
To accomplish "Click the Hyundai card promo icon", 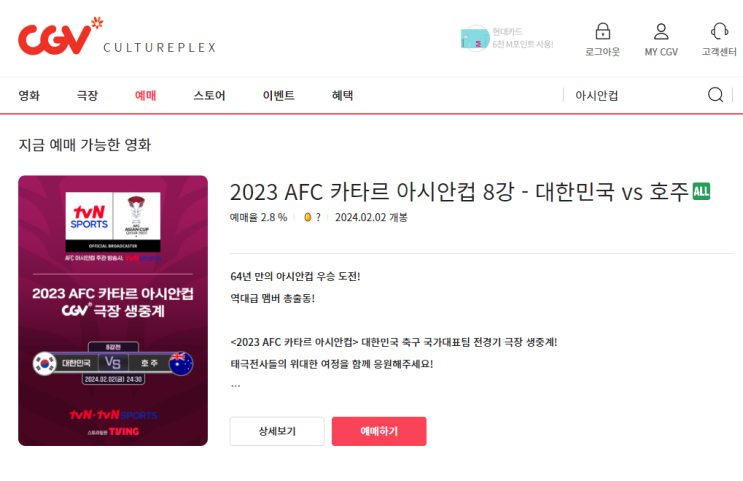I will (x=475, y=38).
